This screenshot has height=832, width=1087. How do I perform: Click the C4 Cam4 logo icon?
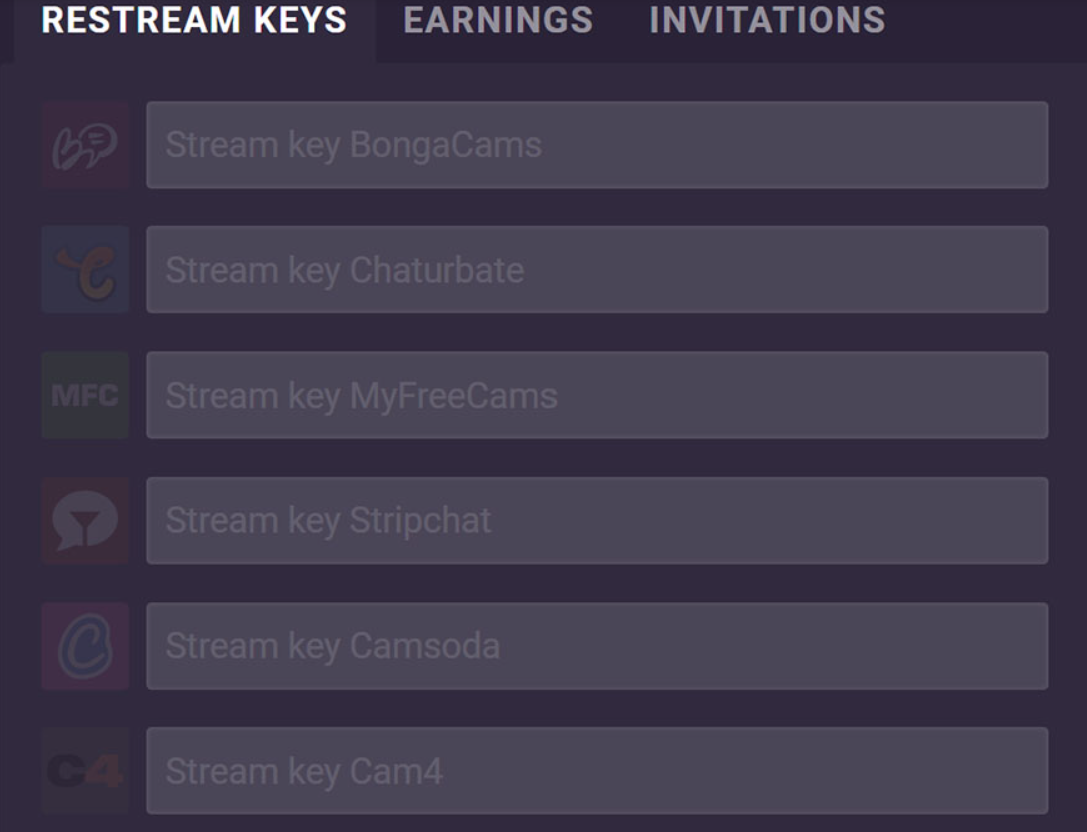[85, 771]
